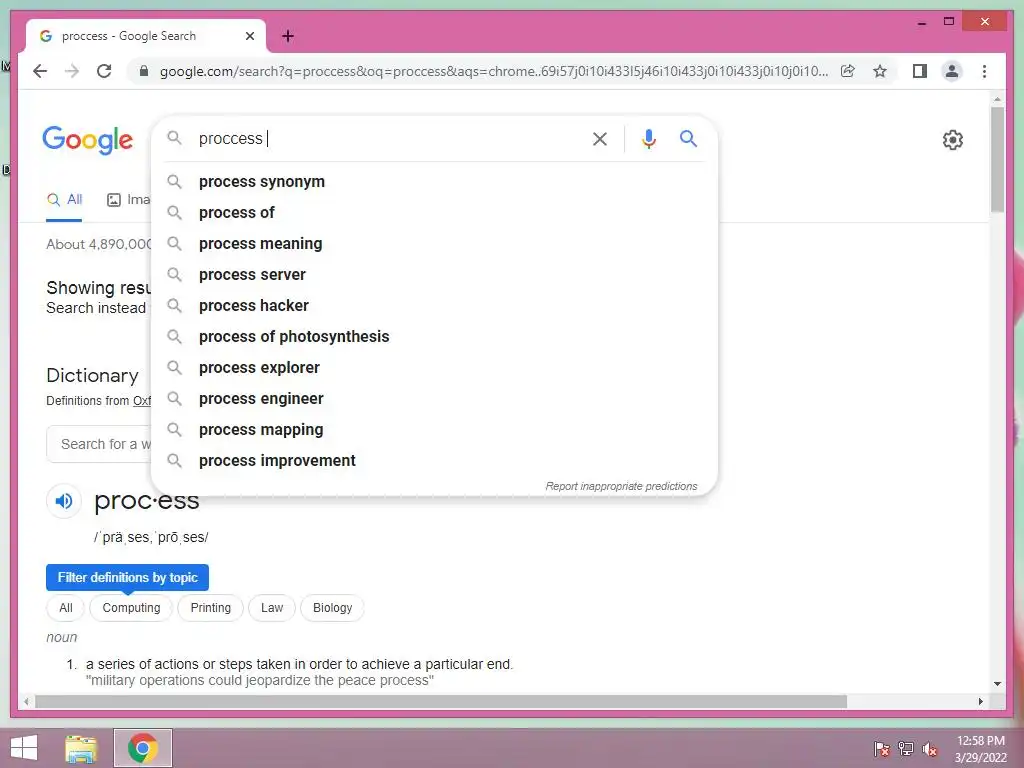Clear the search box text
This screenshot has height=768, width=1024.
click(x=600, y=138)
